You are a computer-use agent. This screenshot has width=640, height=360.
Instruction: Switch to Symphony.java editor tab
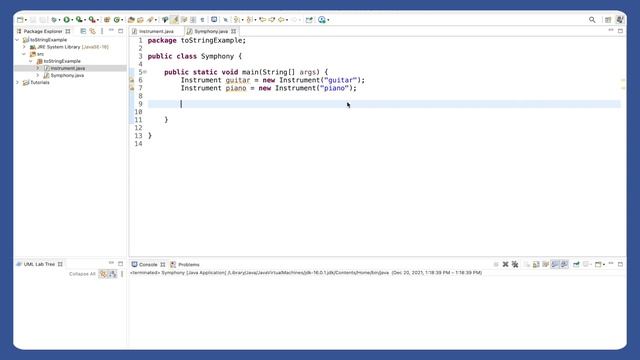tap(211, 31)
